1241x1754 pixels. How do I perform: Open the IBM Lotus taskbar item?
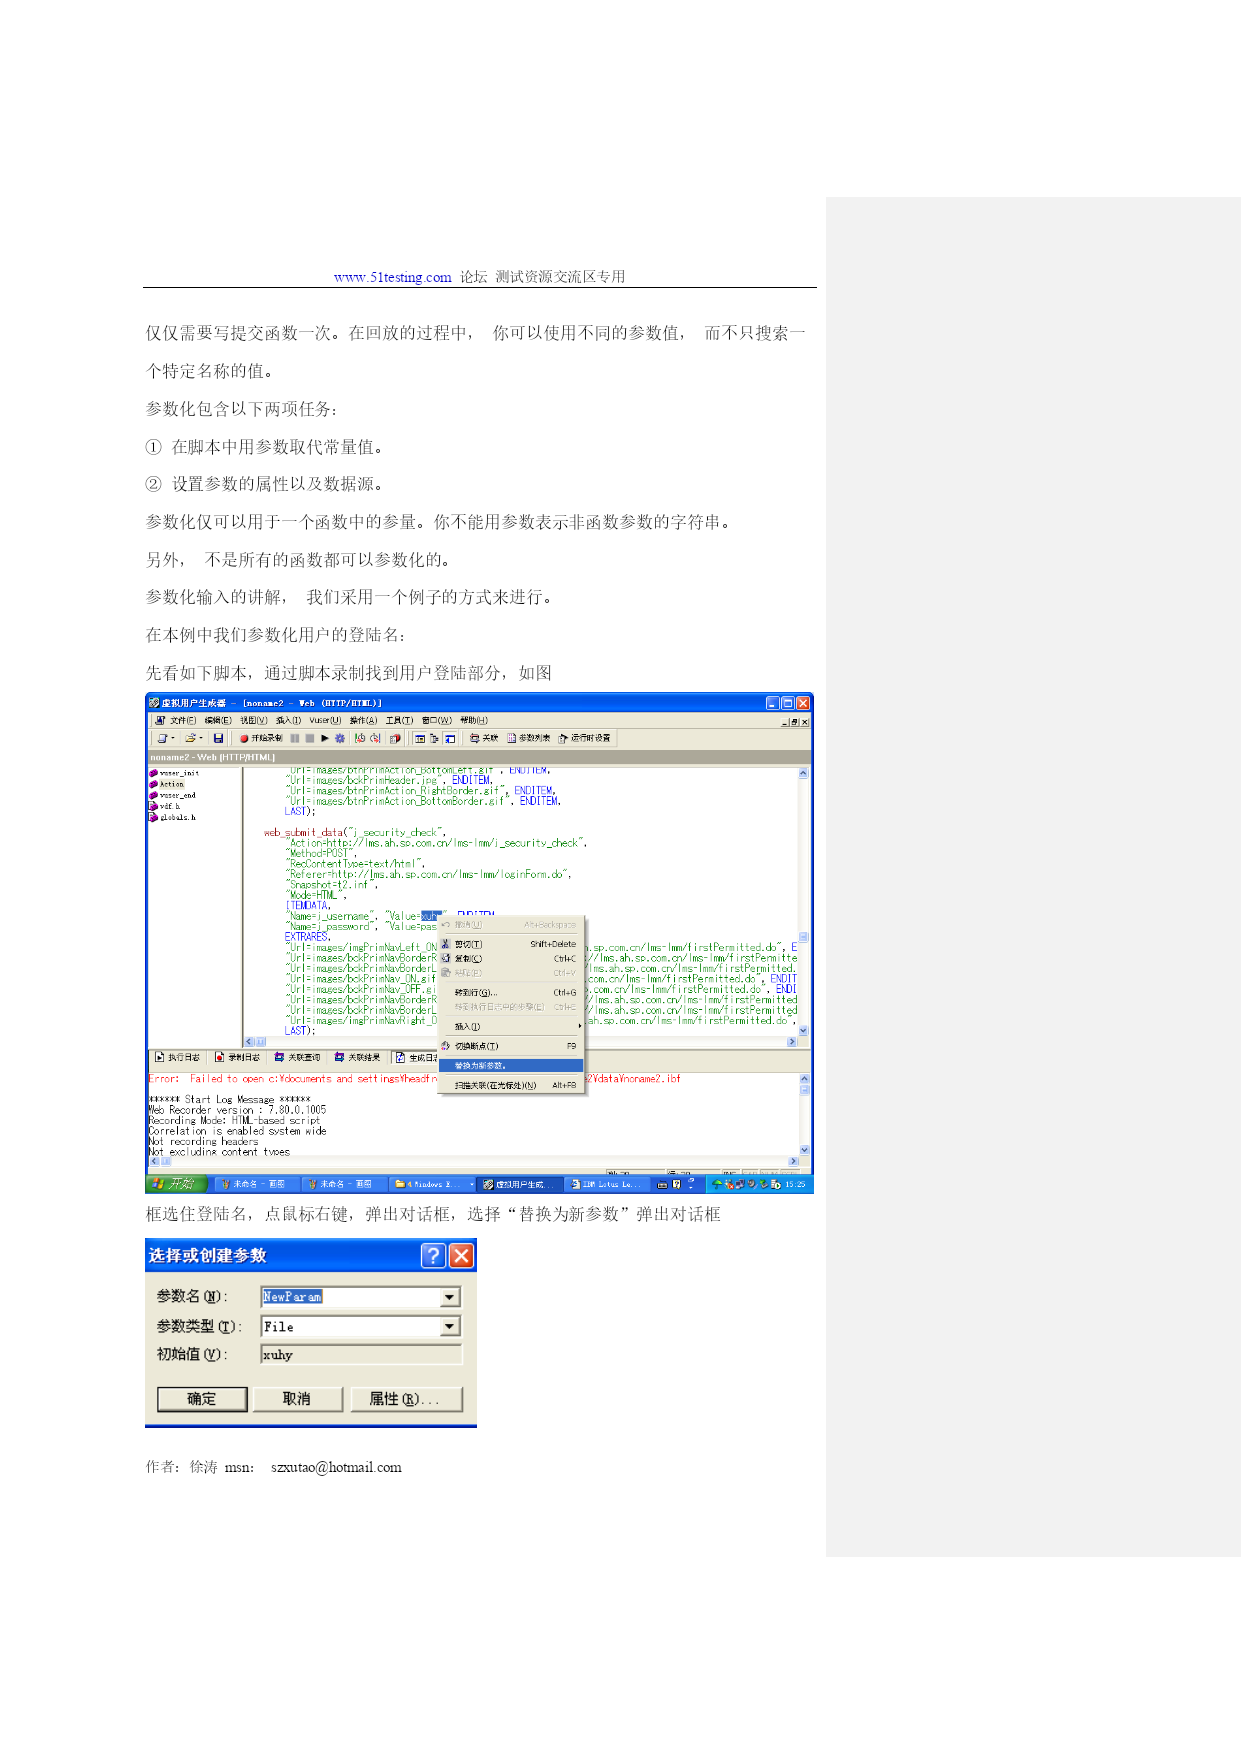coord(606,1184)
